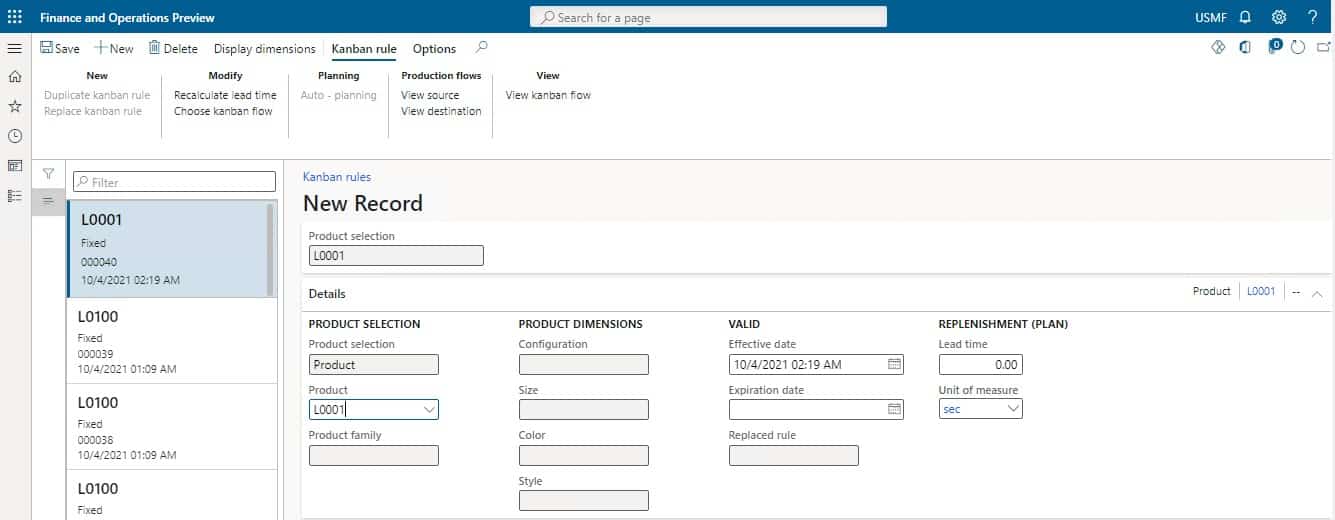Screen dimensions: 1335x520
Task: Refresh the page using the refresh icon
Action: pos(1298,47)
